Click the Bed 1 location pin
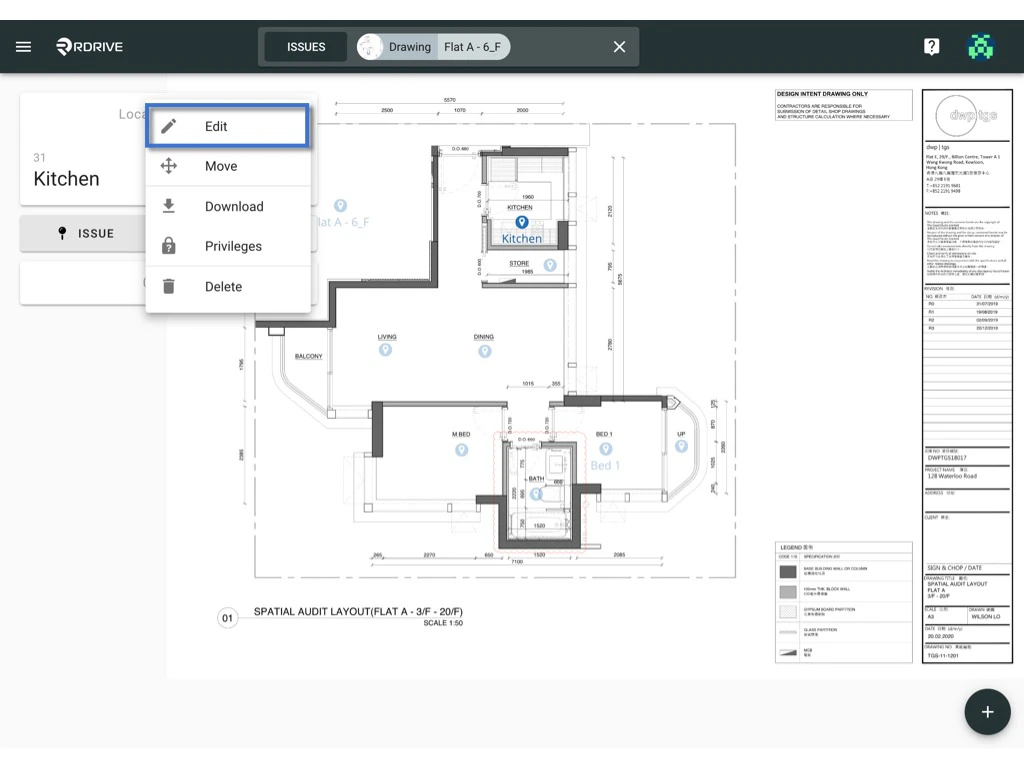1024x768 pixels. 606,449
